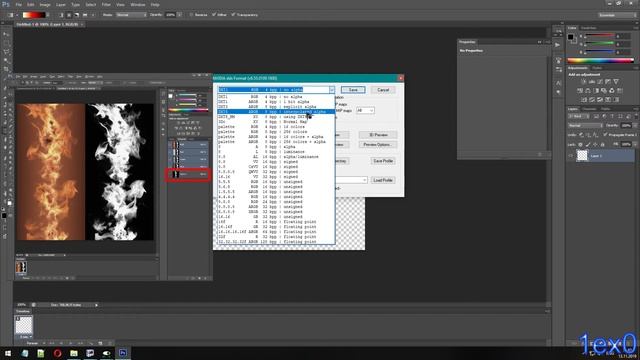The height and width of the screenshot is (360, 640).
Task: Switch to Photoshop from the taskbar
Action: (122, 353)
